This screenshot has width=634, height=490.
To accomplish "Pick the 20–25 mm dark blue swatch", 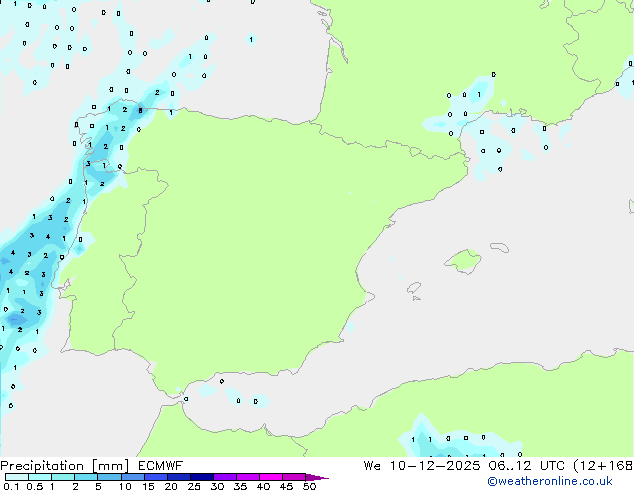I will (179, 477).
